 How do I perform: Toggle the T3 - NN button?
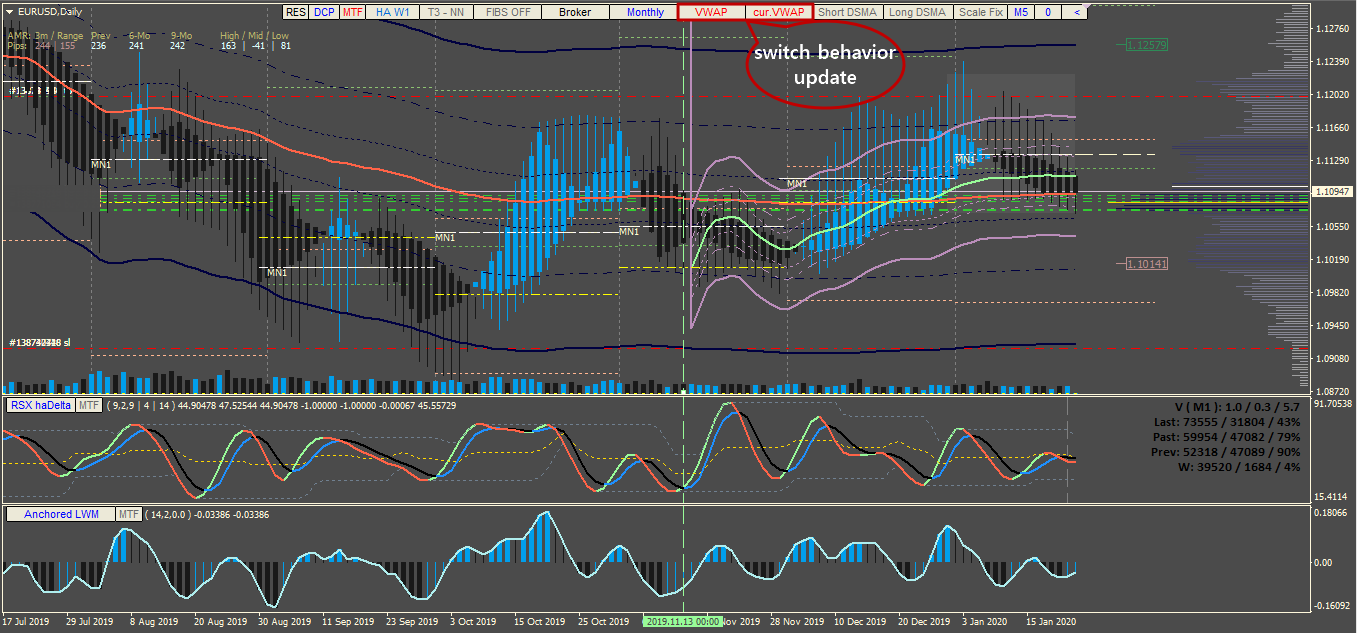446,12
